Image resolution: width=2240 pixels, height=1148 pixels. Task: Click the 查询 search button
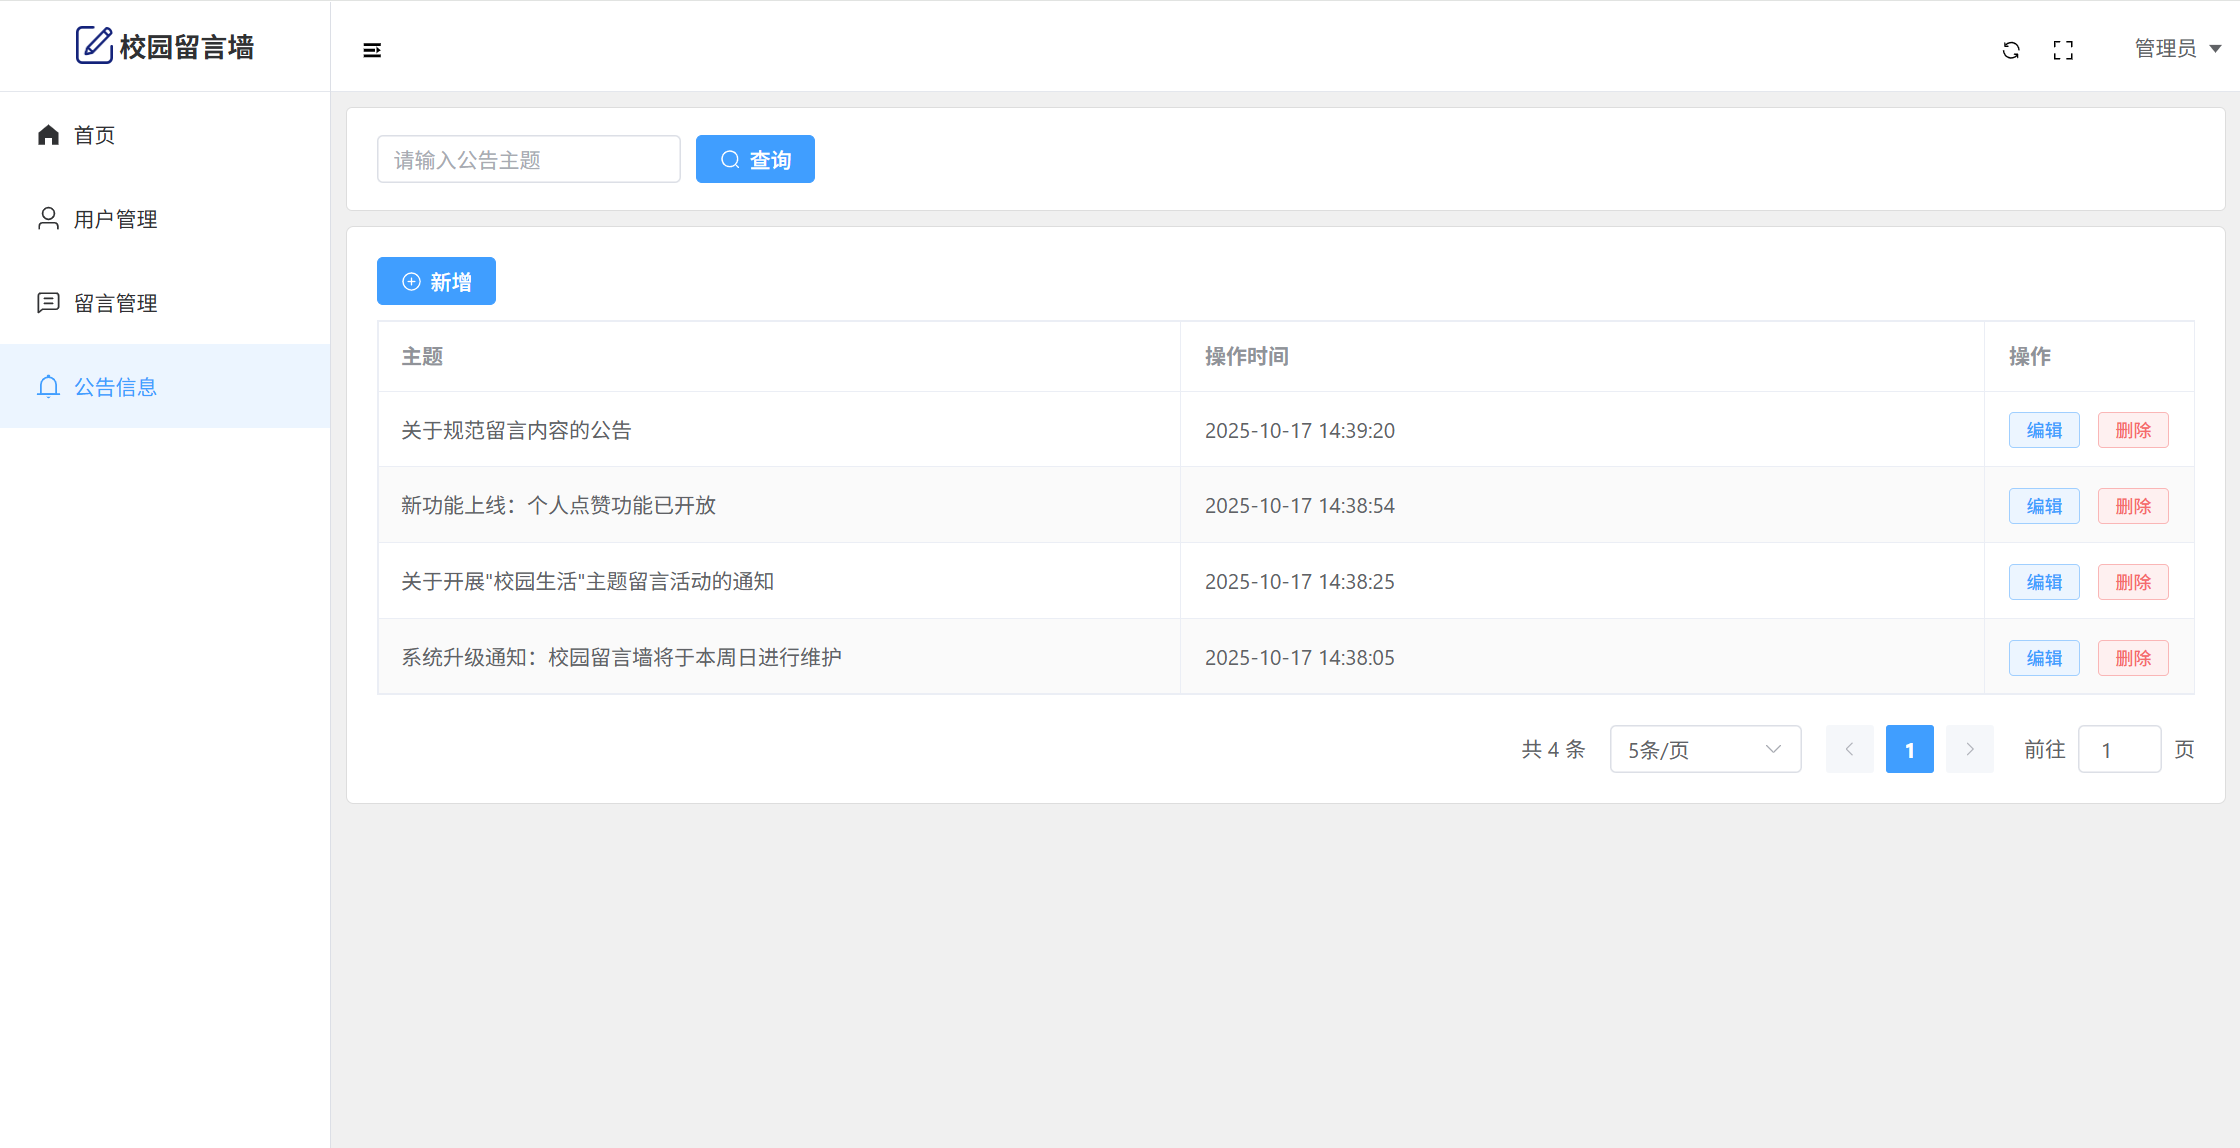coord(755,159)
